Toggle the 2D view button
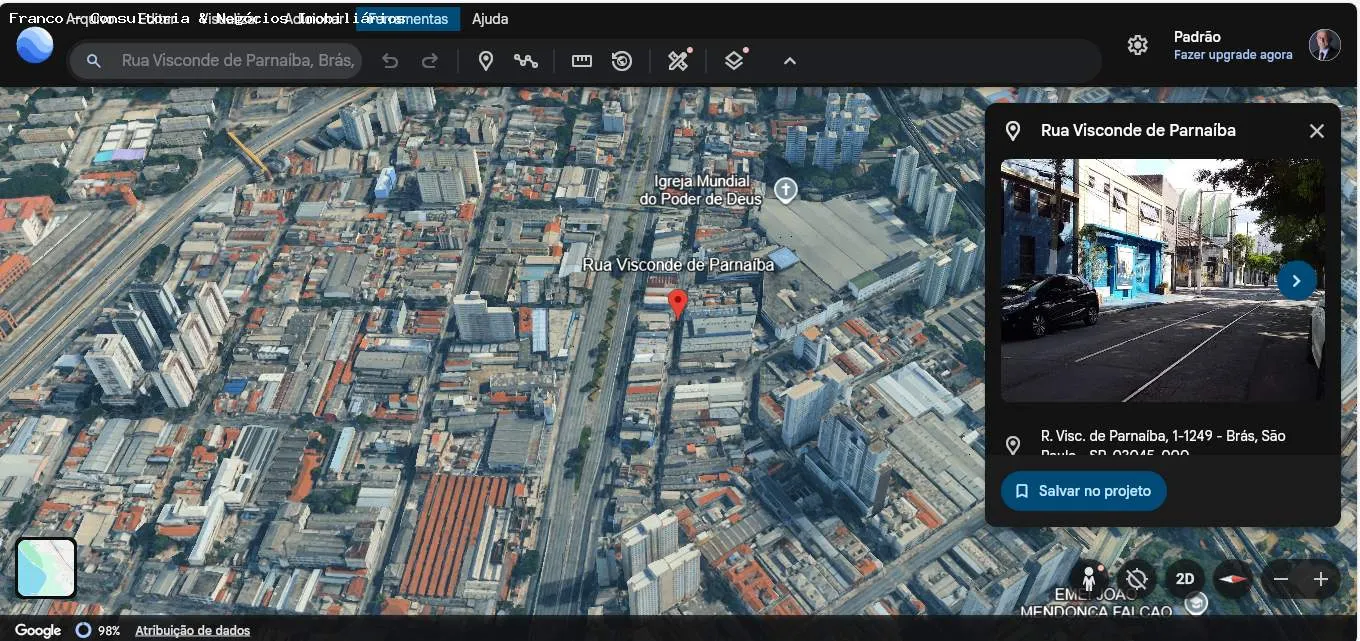Image resolution: width=1360 pixels, height=641 pixels. click(1185, 579)
